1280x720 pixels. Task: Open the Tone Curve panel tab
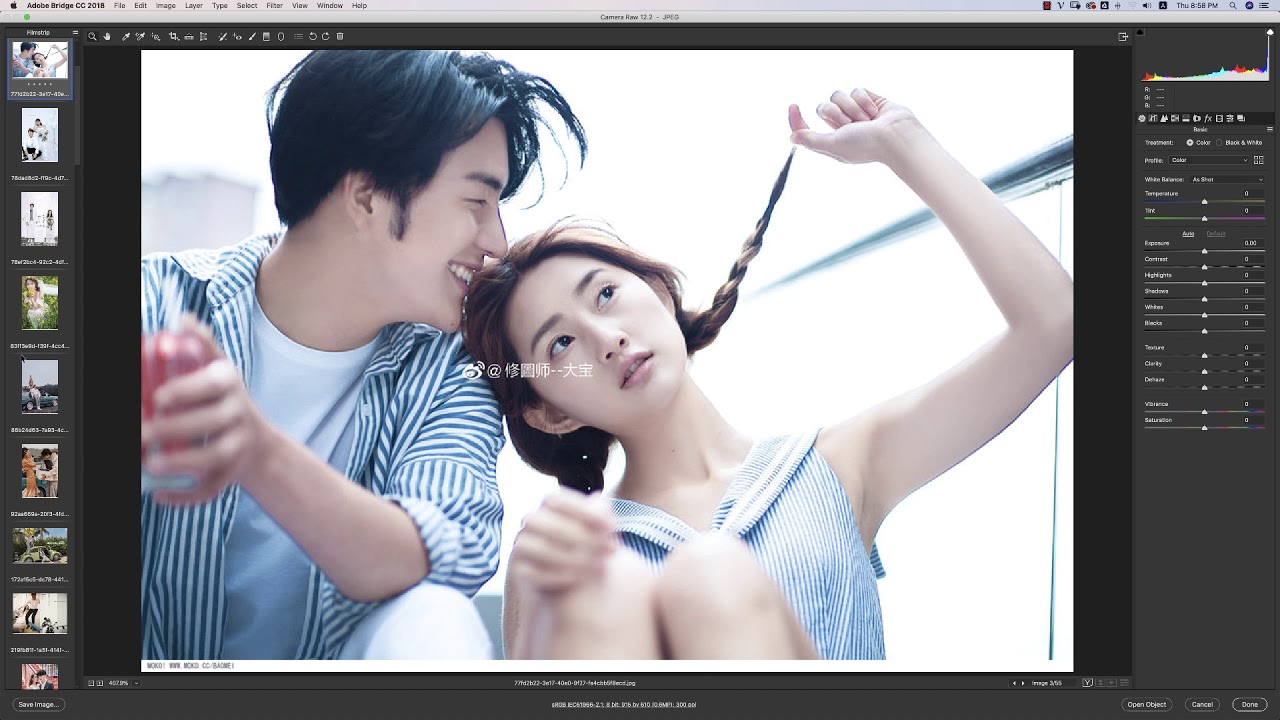coord(1153,118)
